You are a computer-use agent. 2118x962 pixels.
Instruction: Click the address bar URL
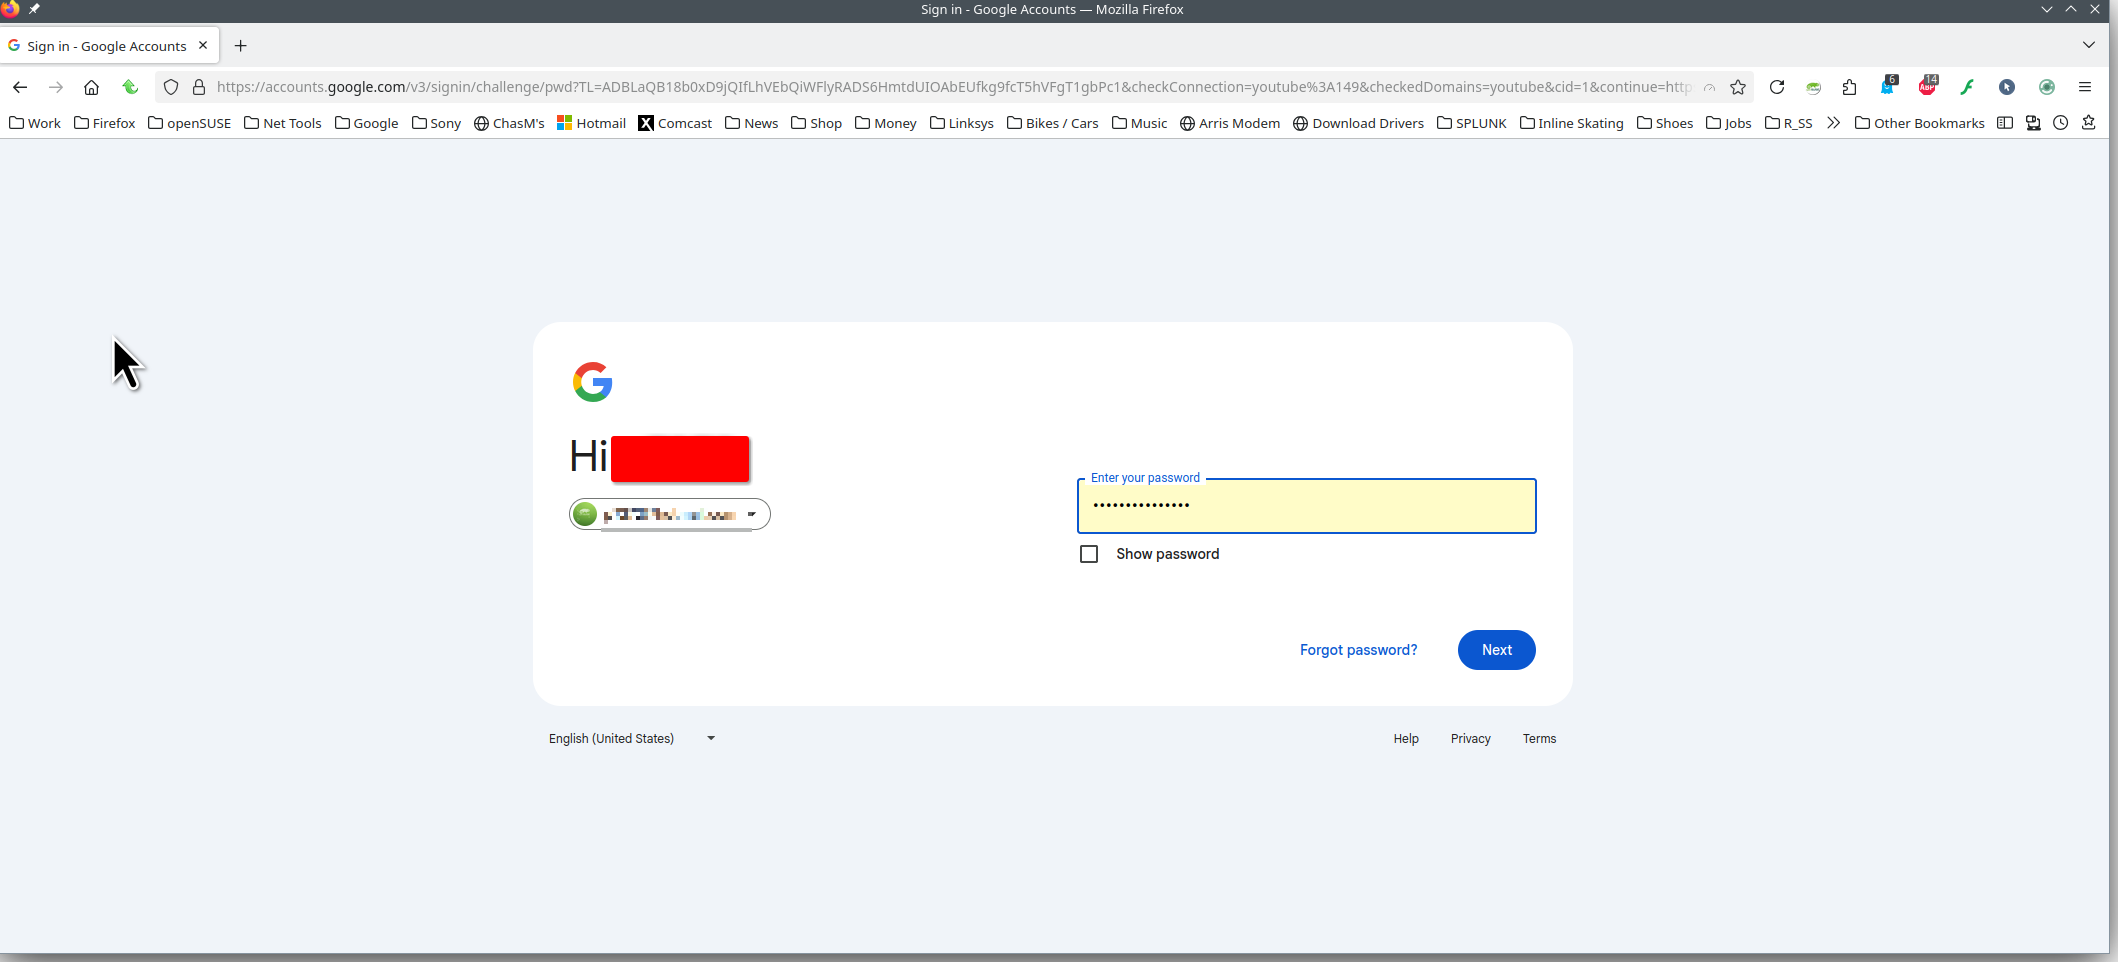(x=953, y=87)
